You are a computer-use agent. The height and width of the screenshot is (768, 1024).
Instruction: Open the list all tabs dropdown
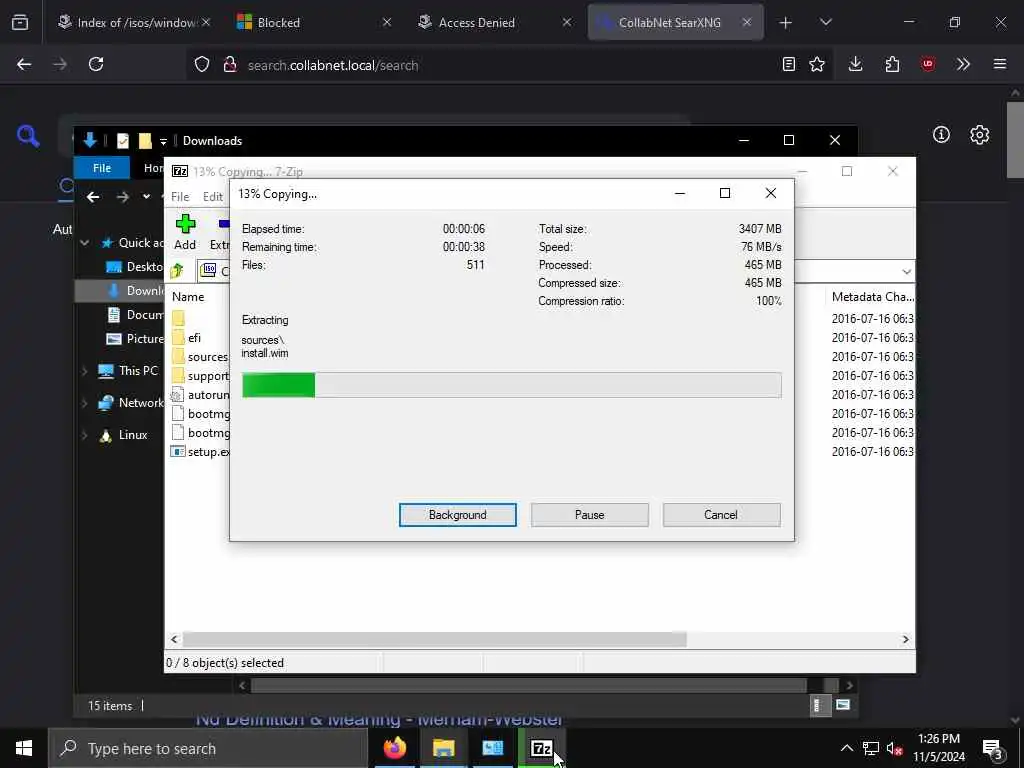pos(825,22)
